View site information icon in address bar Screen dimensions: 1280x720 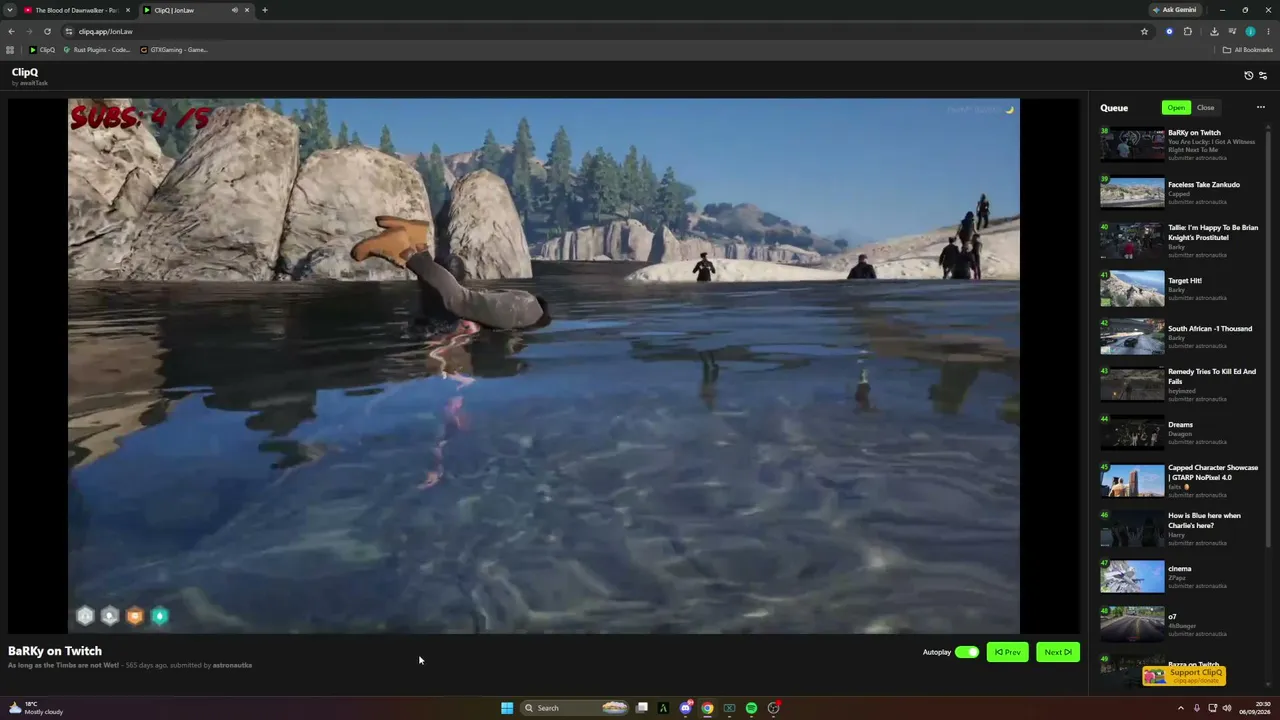pos(69,31)
